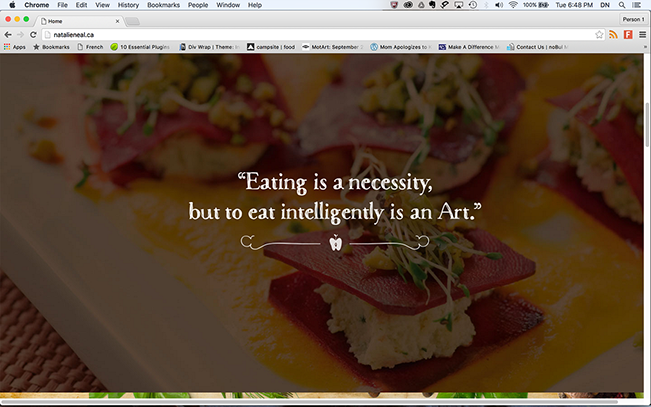Image resolution: width=651 pixels, height=407 pixels.
Task: Open the Apps shortcut in bookmarks bar
Action: (14, 46)
